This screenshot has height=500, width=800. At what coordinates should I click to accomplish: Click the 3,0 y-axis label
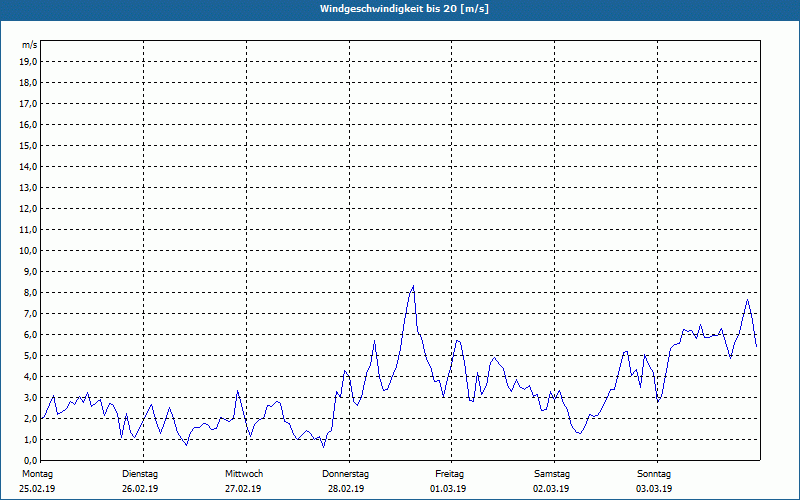(x=30, y=397)
